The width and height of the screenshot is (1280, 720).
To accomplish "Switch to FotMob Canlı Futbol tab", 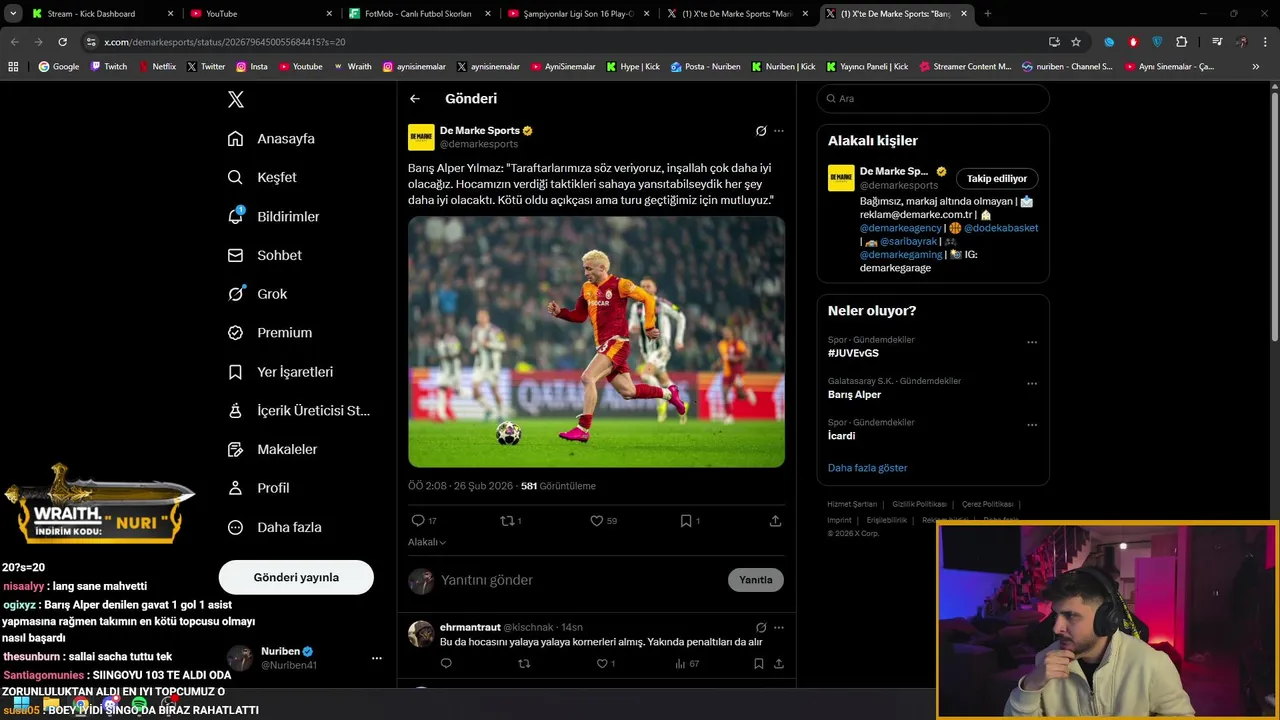I will [x=419, y=14].
